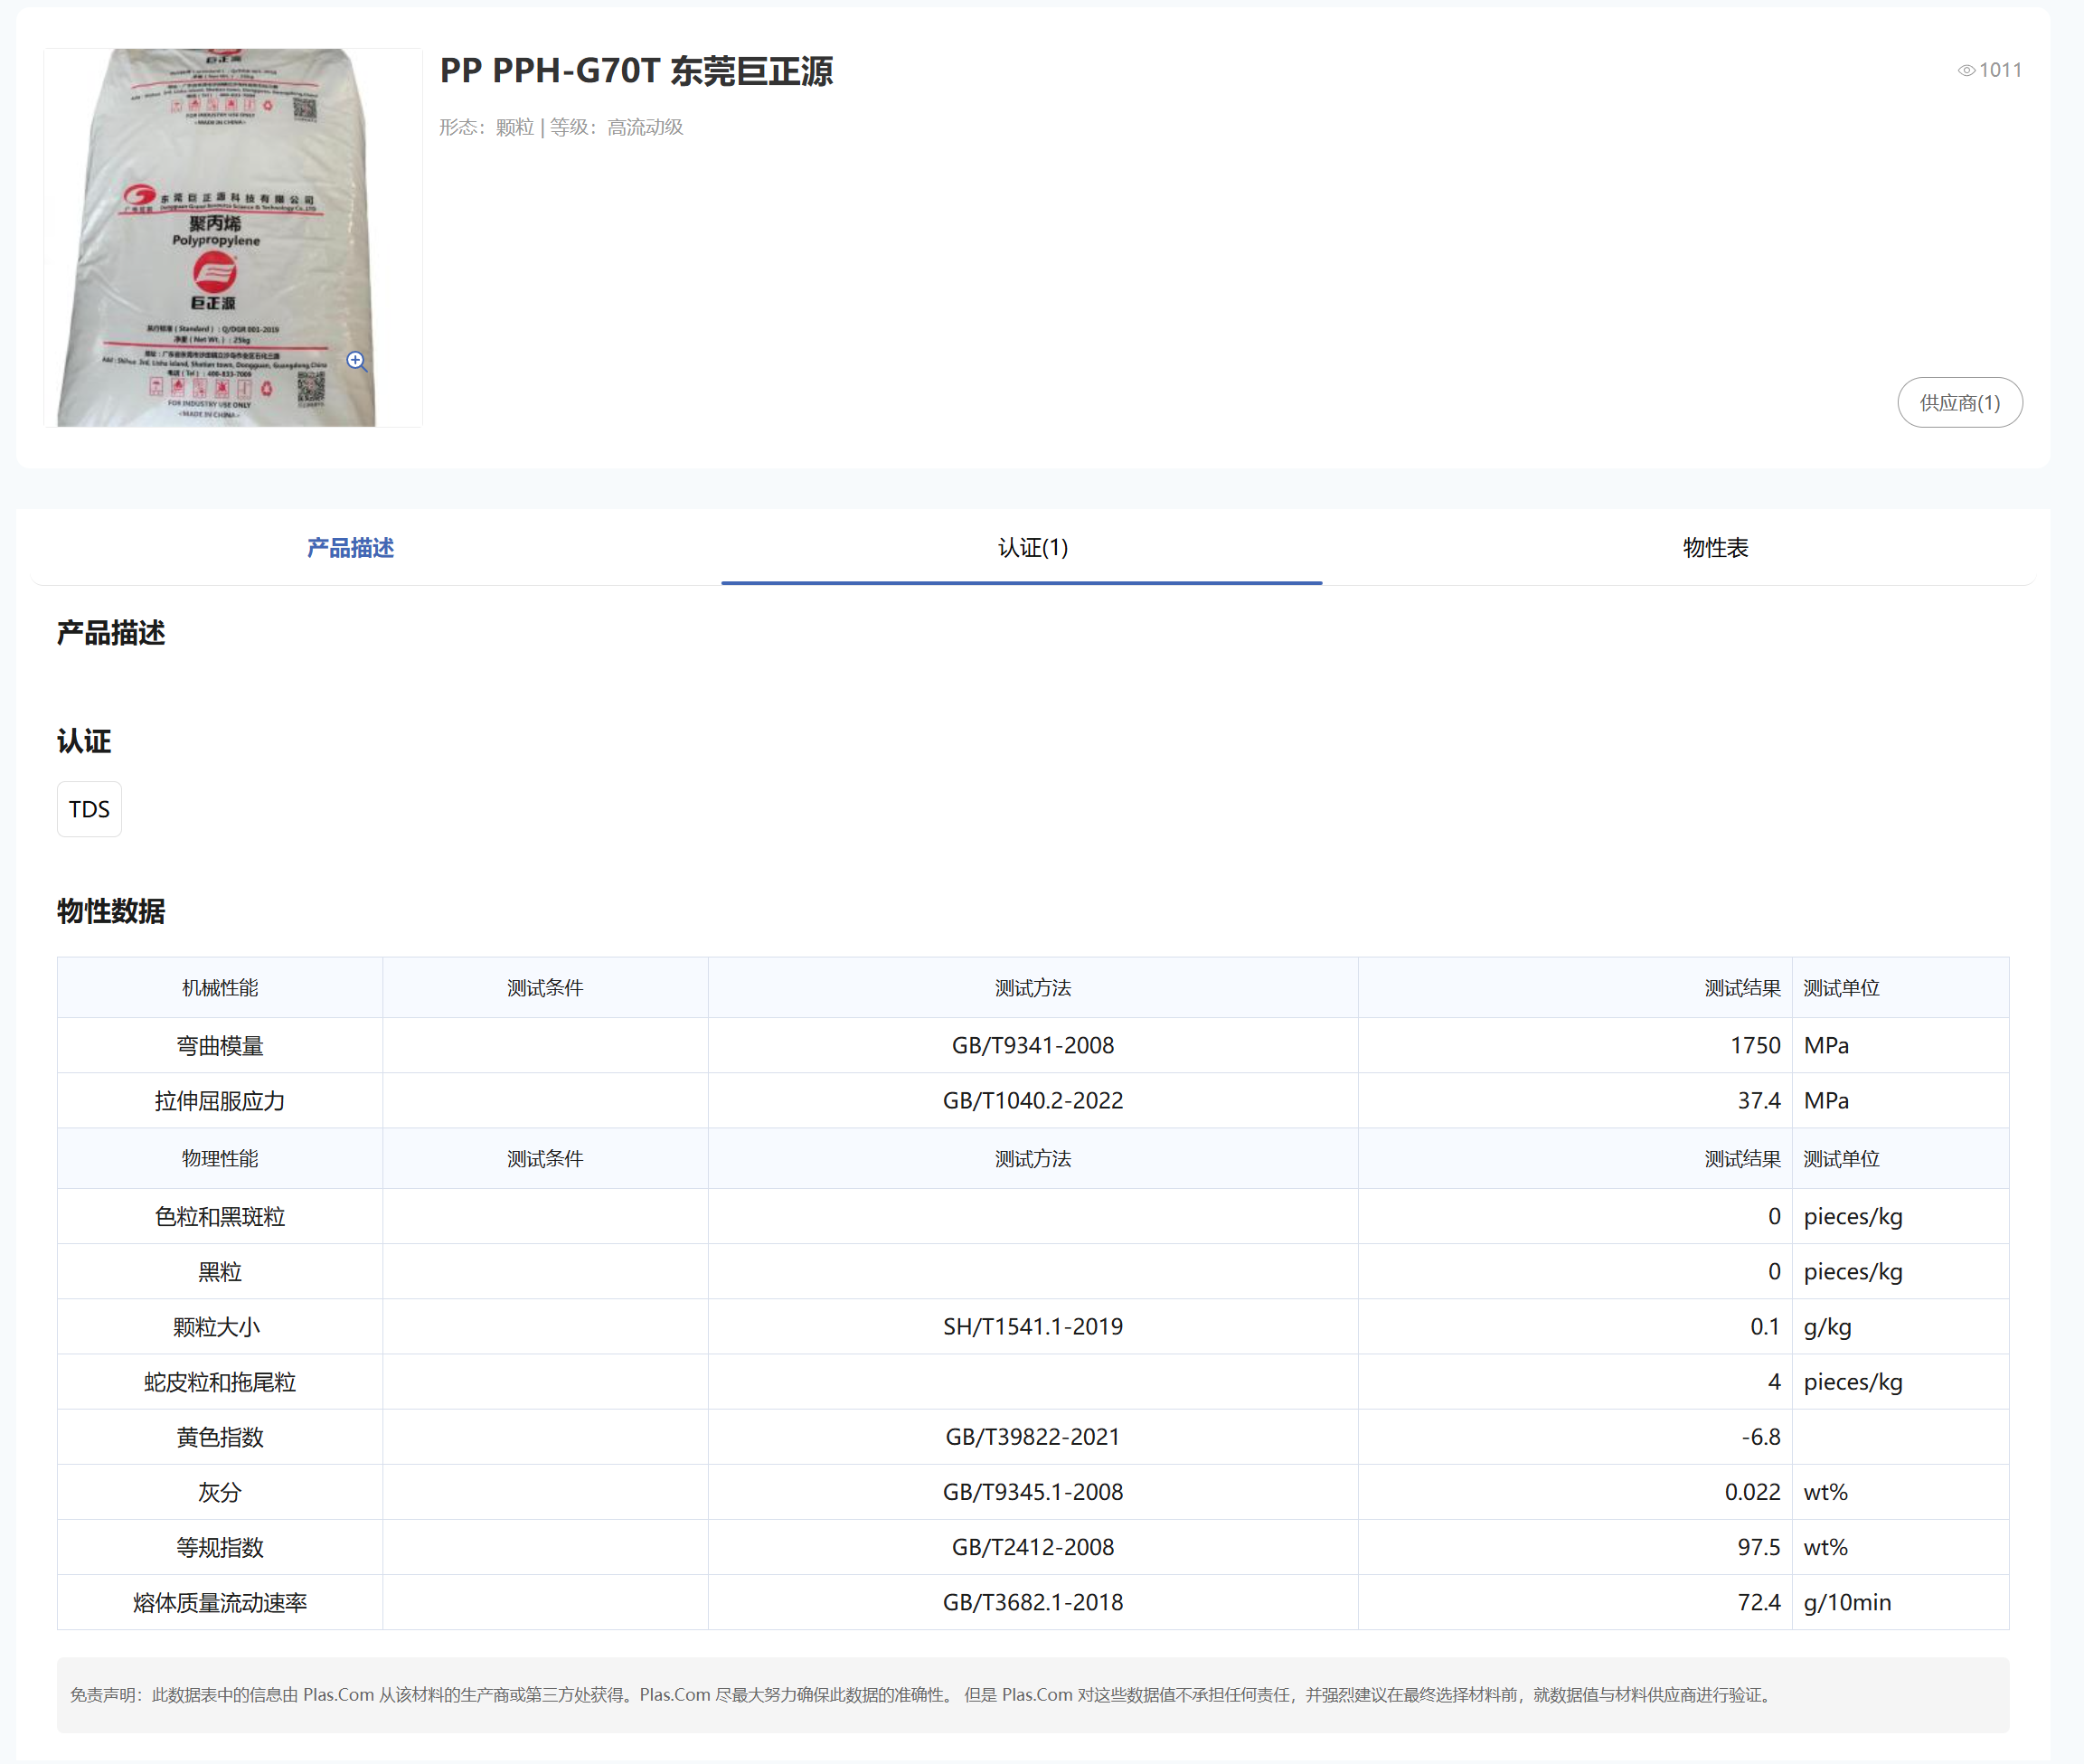
Task: Click the 黑粒 row label
Action: tap(220, 1271)
